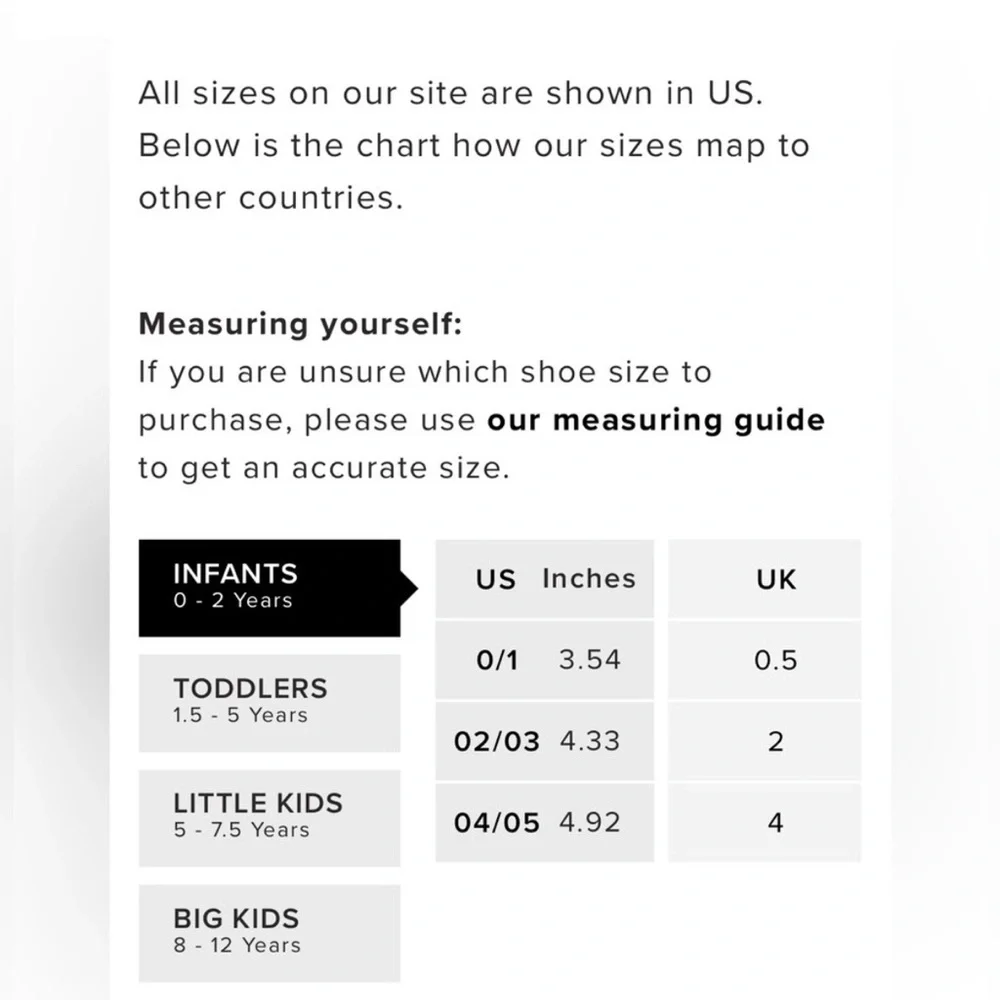The width and height of the screenshot is (1000, 1000).
Task: Click the US column header
Action: [495, 579]
